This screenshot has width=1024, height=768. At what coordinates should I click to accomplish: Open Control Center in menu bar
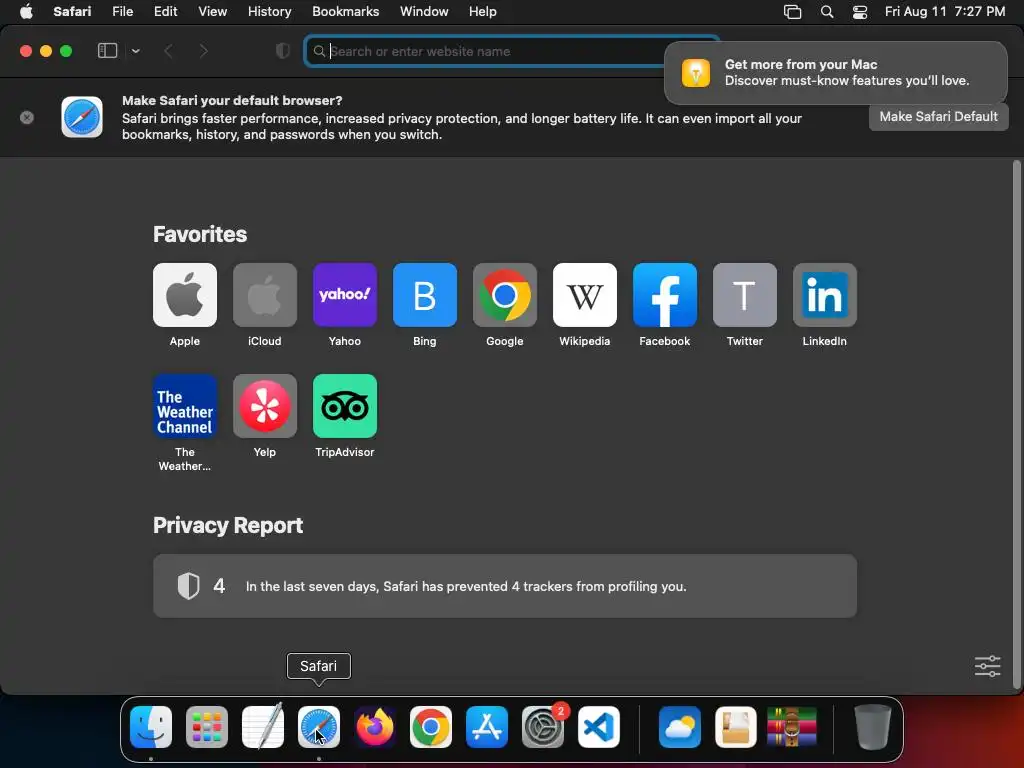click(x=860, y=11)
